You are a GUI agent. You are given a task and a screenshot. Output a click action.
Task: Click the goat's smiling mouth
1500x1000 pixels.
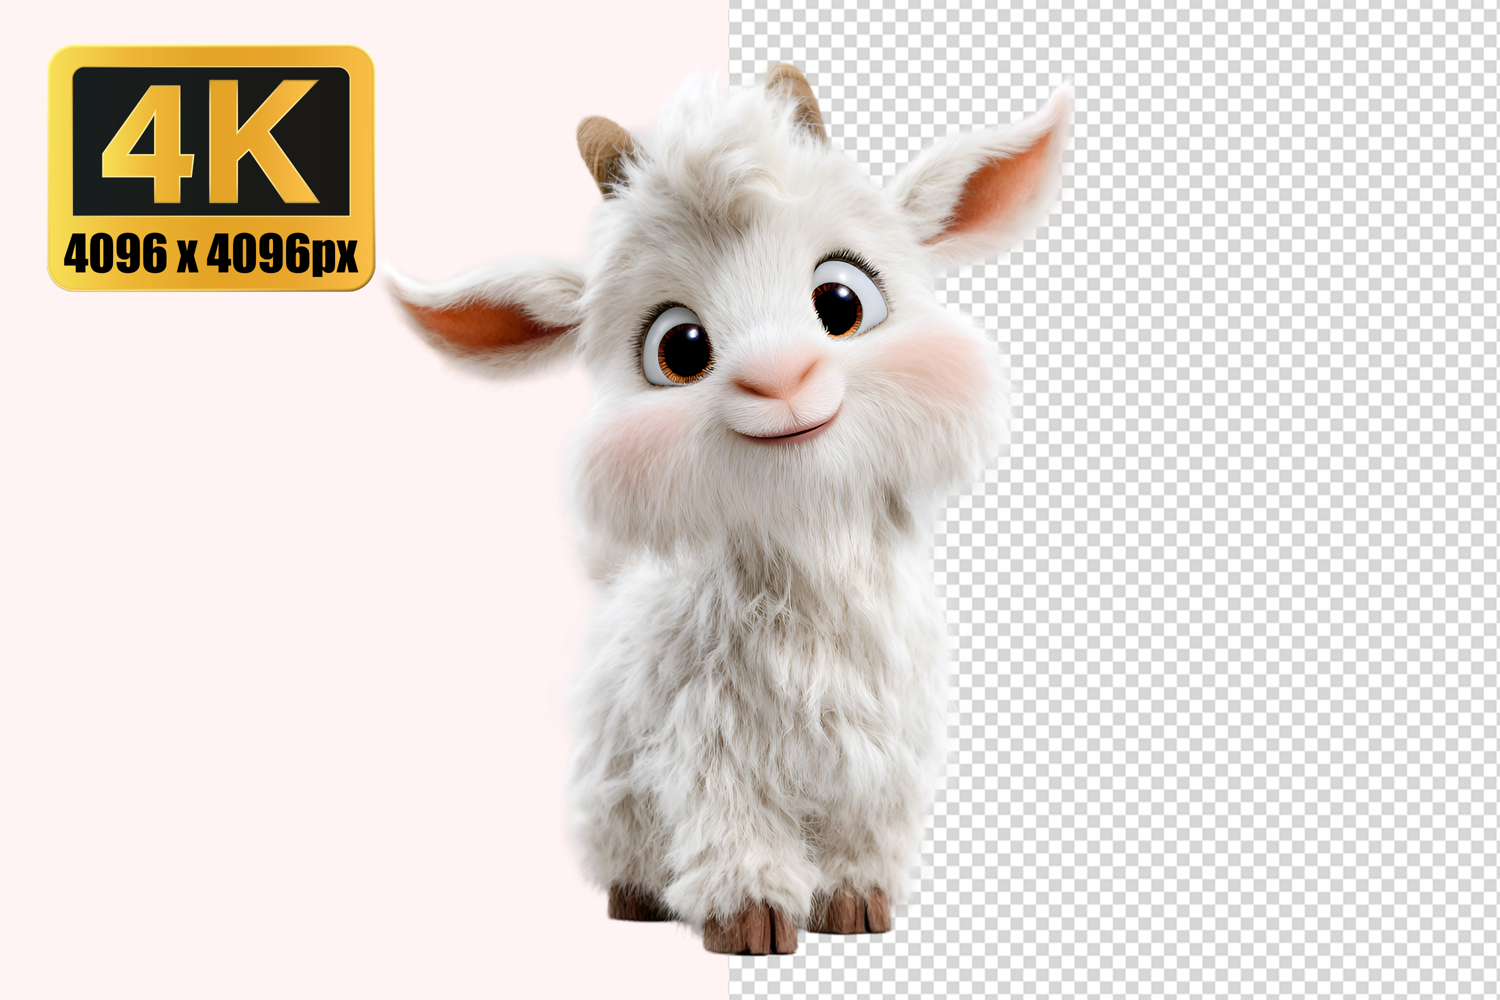point(783,431)
